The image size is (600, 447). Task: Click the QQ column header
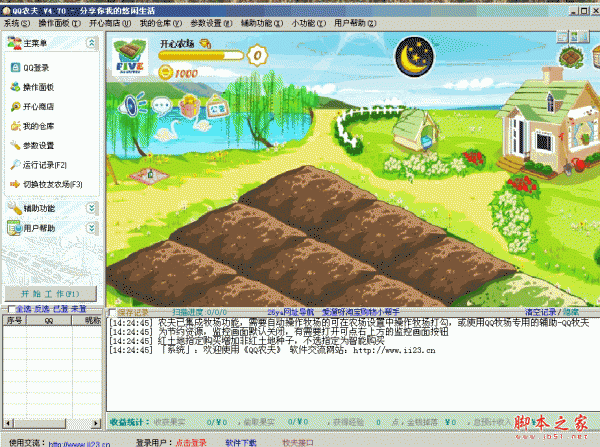(x=49, y=320)
